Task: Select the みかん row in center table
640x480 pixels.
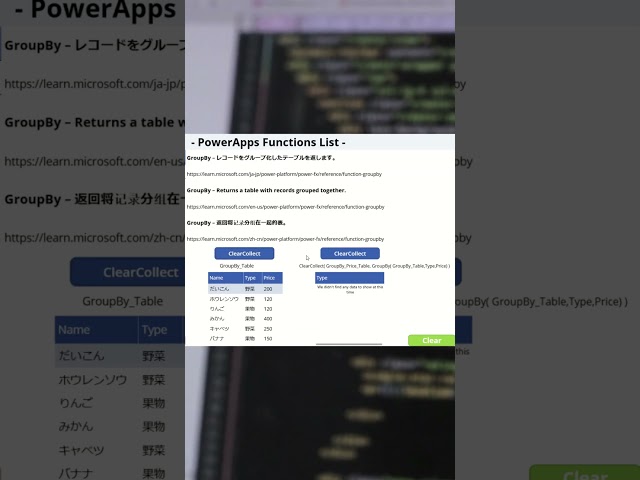Action: point(245,318)
